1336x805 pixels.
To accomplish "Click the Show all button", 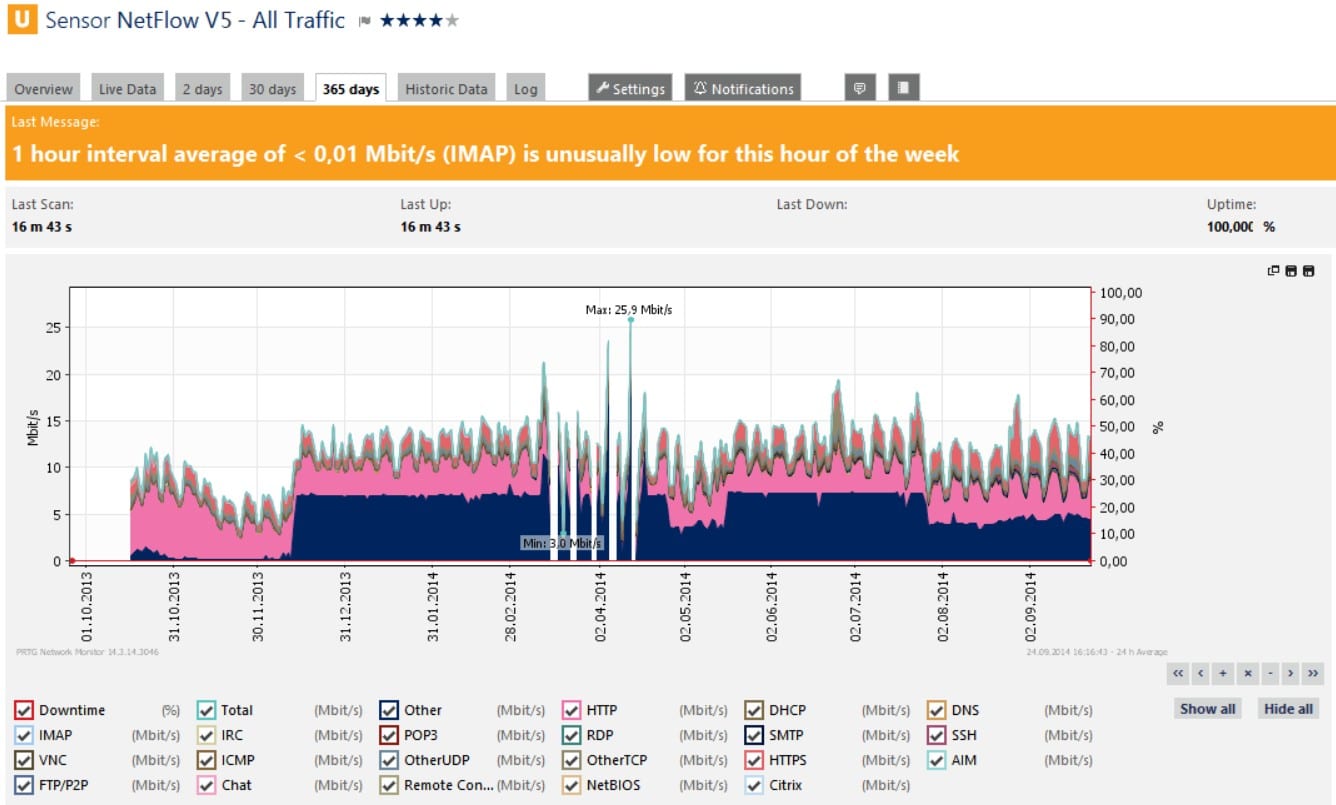I will coord(1208,709).
